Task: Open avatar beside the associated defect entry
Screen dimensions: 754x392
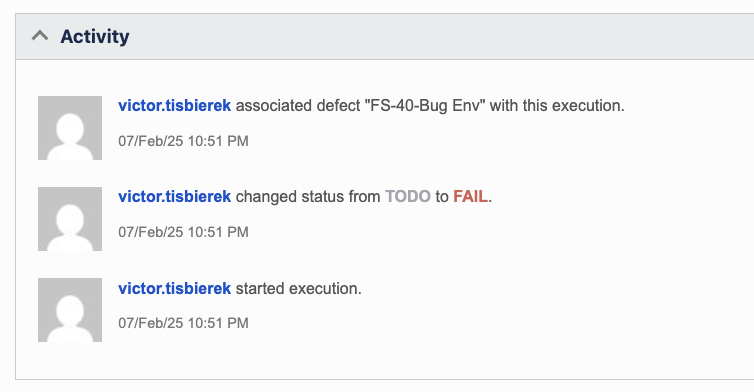Action: pyautogui.click(x=70, y=128)
